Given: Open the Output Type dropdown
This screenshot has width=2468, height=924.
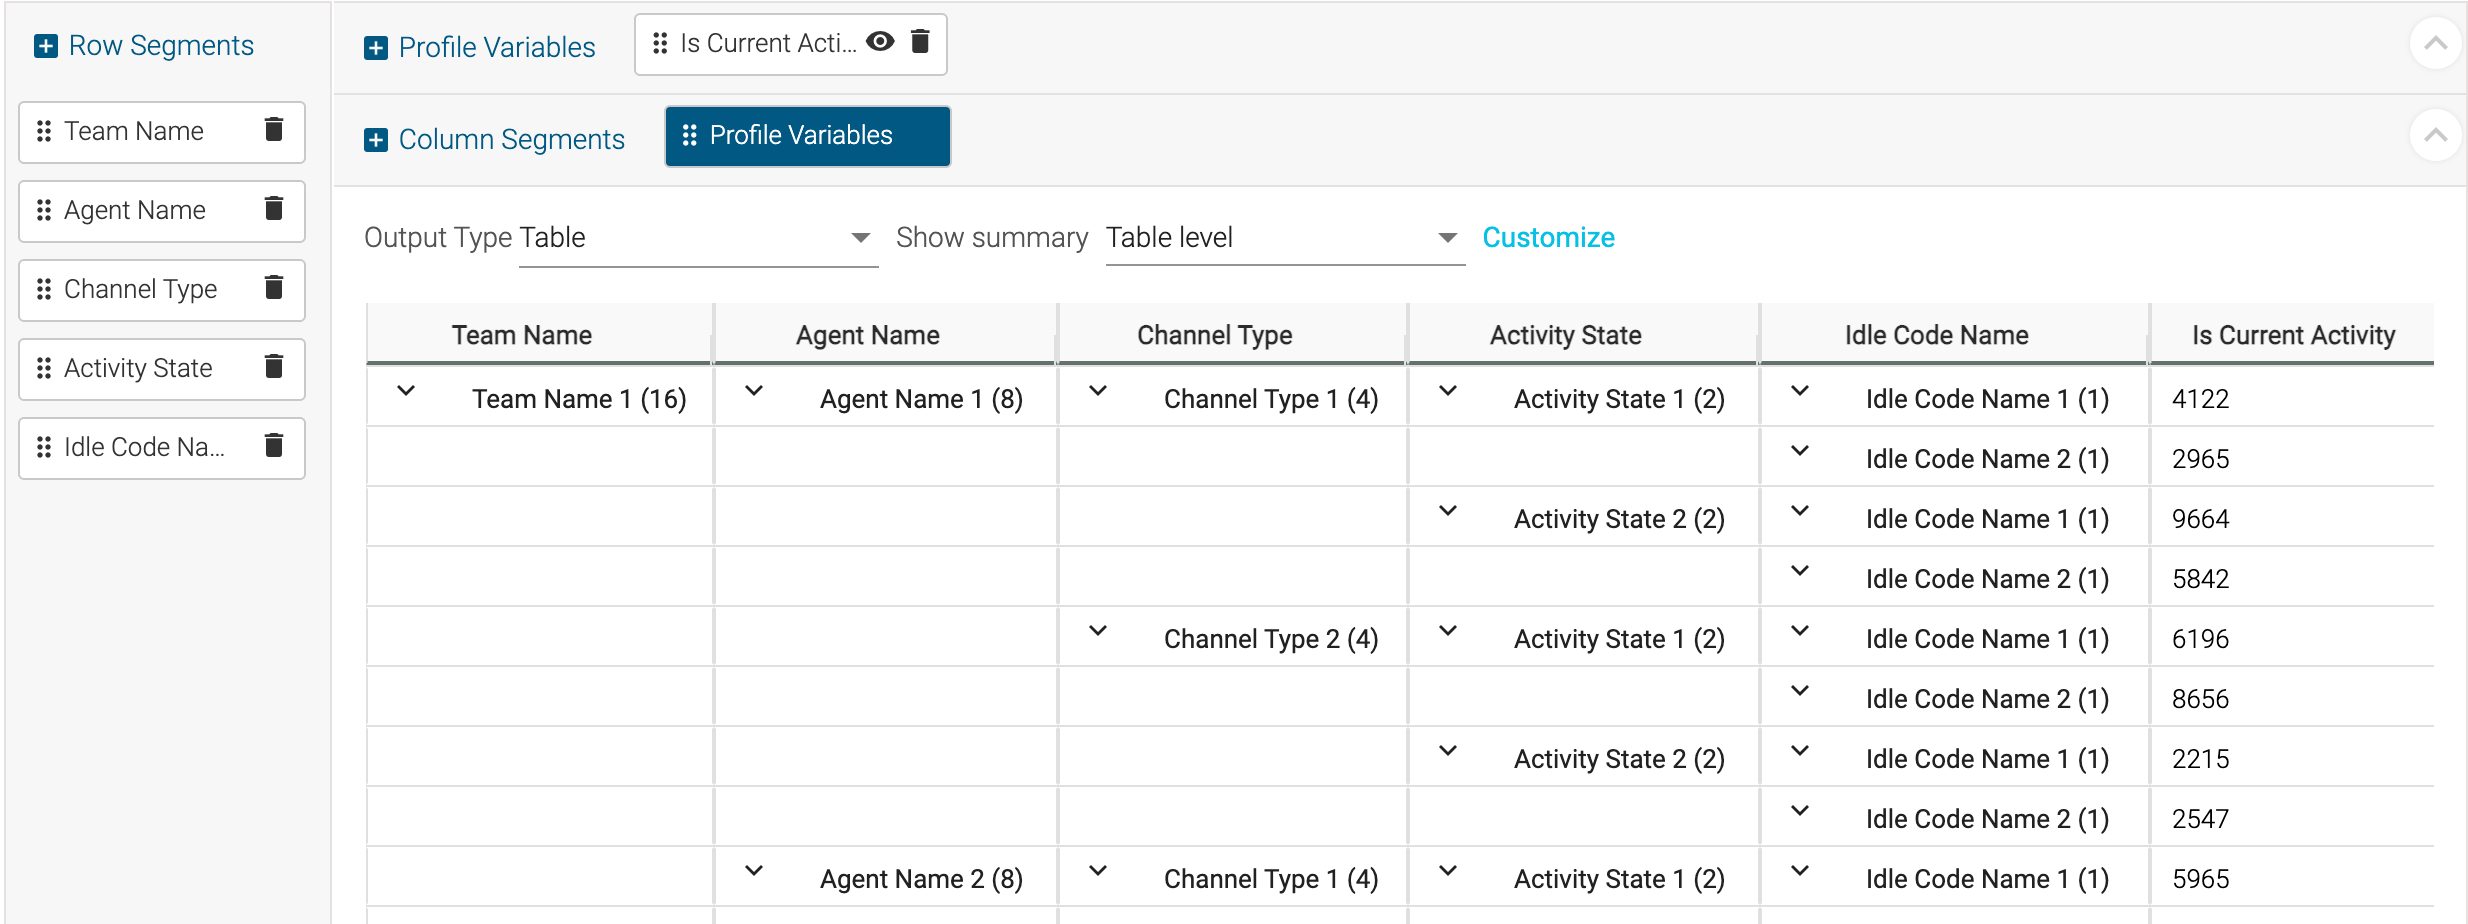Looking at the screenshot, I should click(860, 237).
